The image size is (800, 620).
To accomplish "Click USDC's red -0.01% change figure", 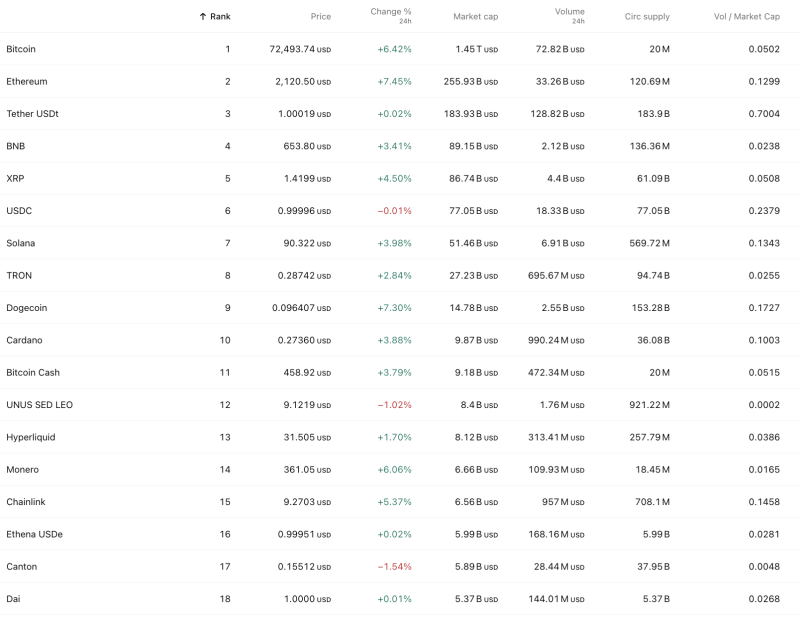I will click(394, 209).
